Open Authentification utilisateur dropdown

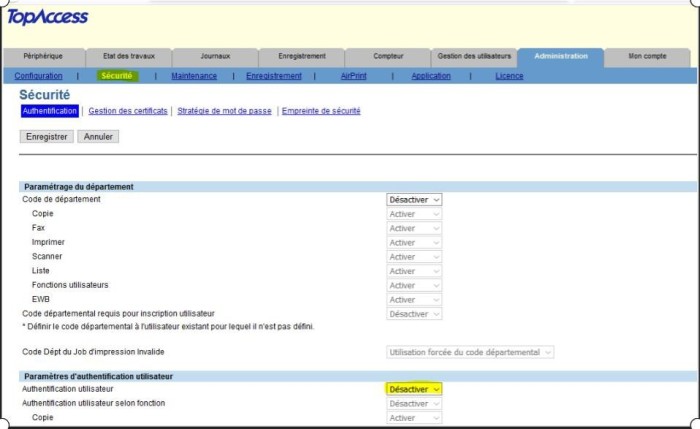(414, 389)
